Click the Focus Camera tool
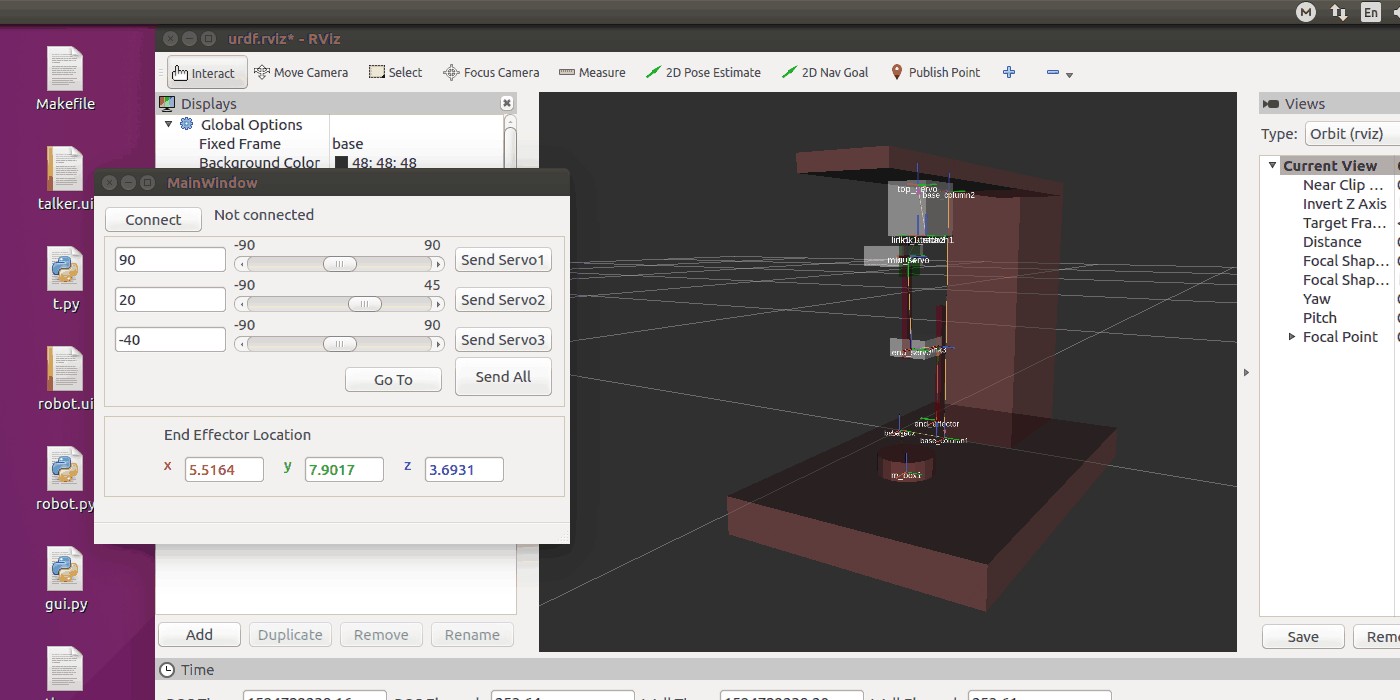This screenshot has width=1400, height=700. (x=491, y=73)
